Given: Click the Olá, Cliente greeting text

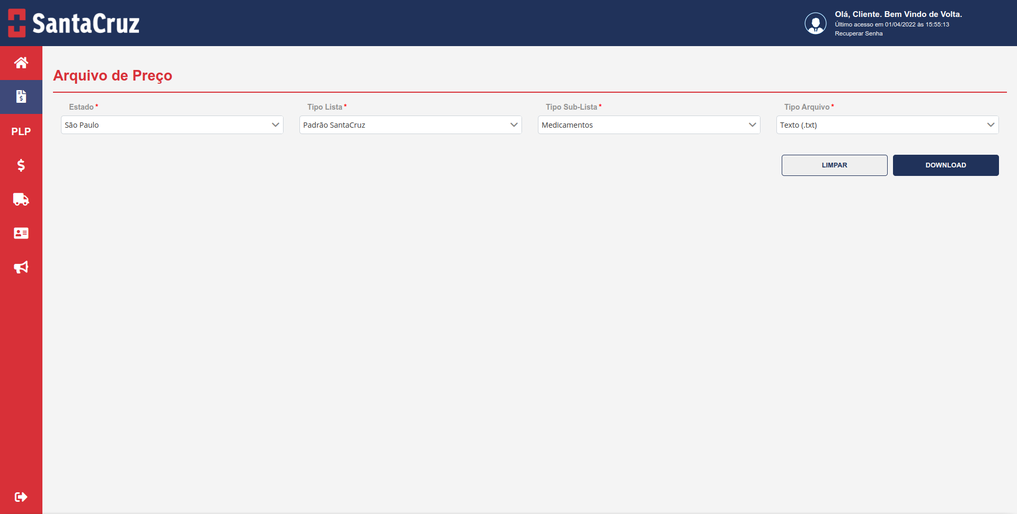Looking at the screenshot, I should (897, 14).
